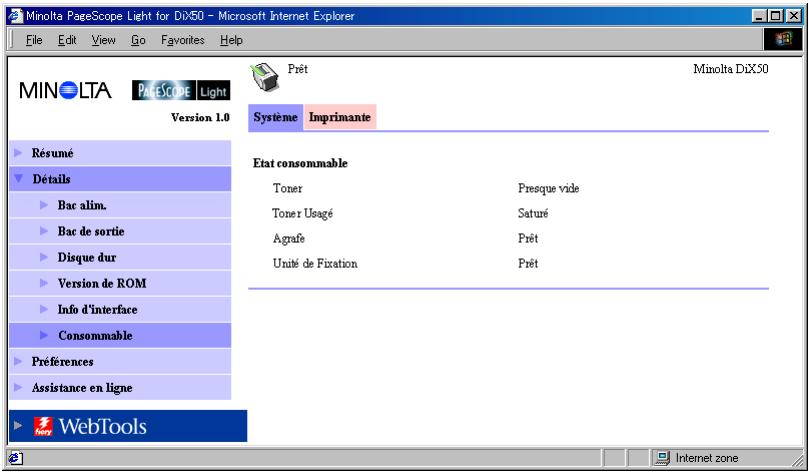
Task: Click the Agrafe label
Action: coord(289,239)
